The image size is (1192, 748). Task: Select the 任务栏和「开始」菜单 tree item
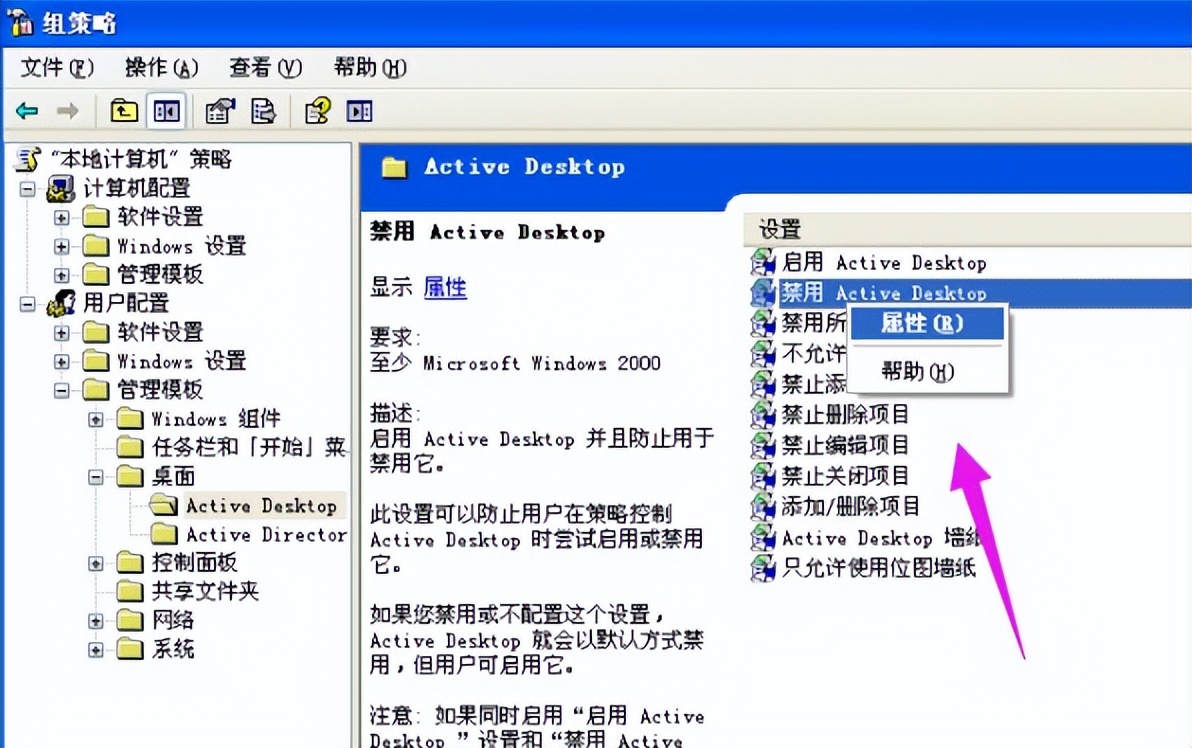coord(249,447)
